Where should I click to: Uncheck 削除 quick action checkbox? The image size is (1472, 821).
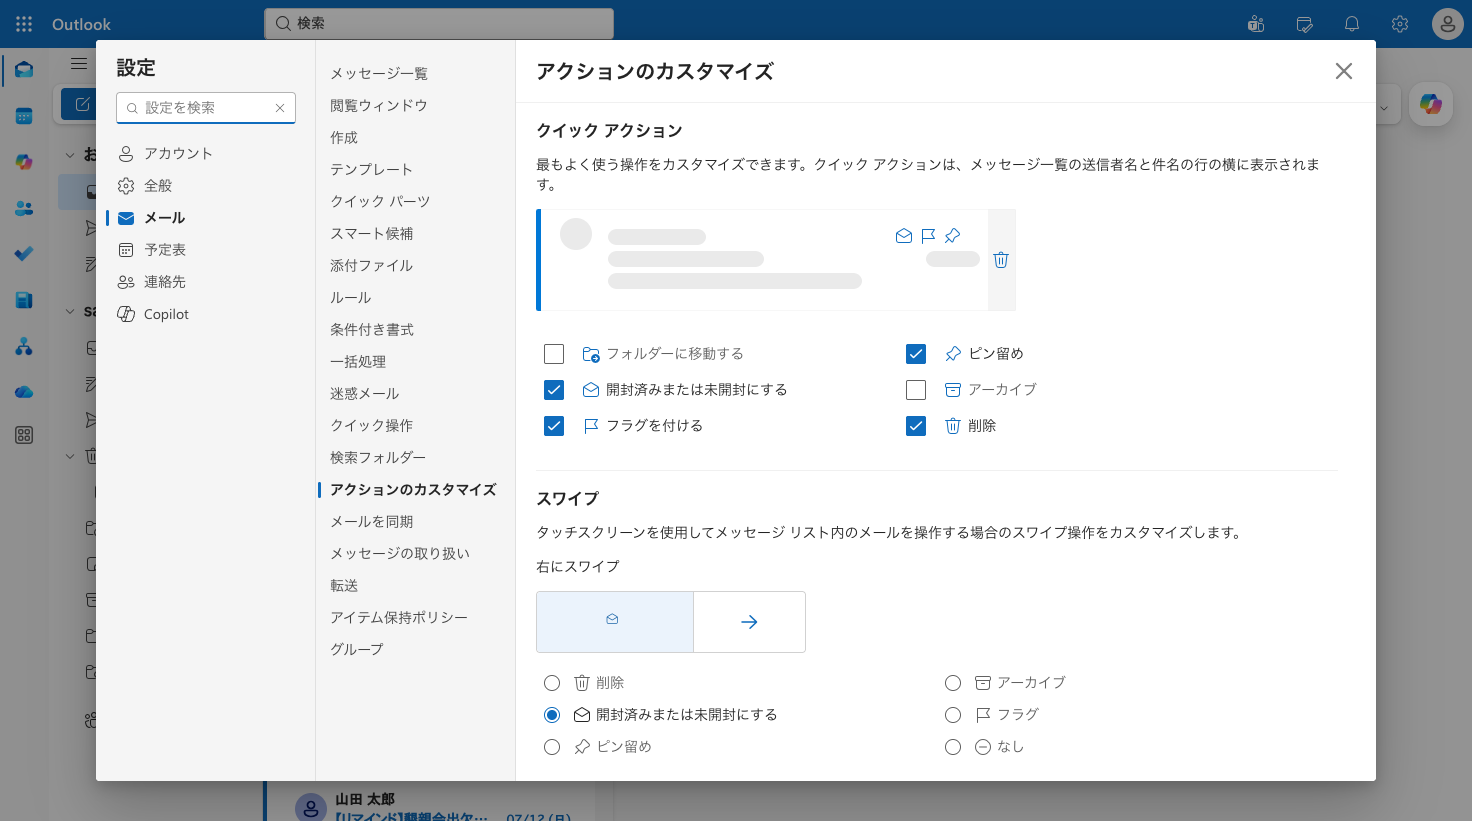click(916, 426)
